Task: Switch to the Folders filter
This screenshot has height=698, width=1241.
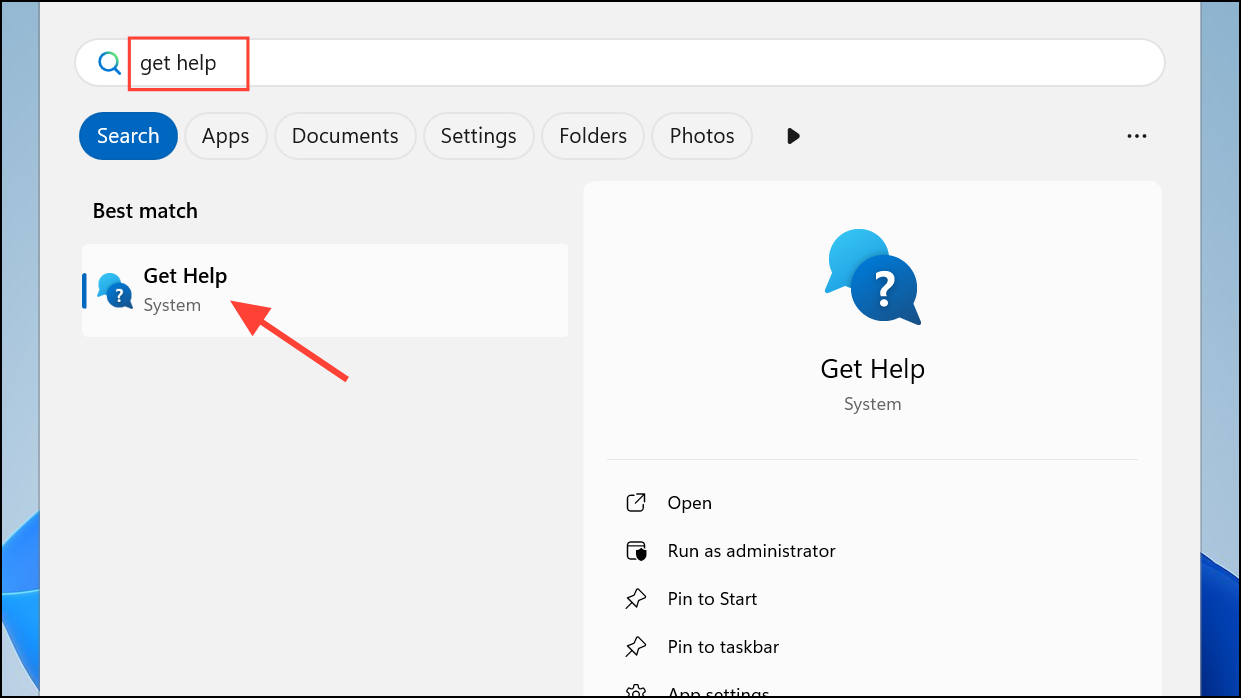Action: coord(593,136)
